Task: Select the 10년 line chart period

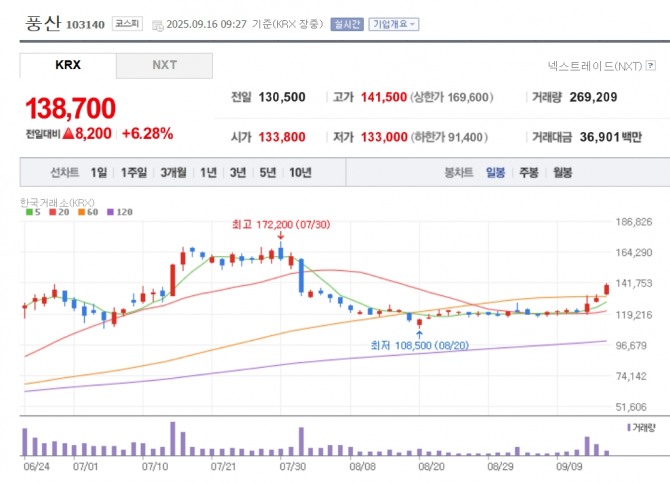Action: 300,172
